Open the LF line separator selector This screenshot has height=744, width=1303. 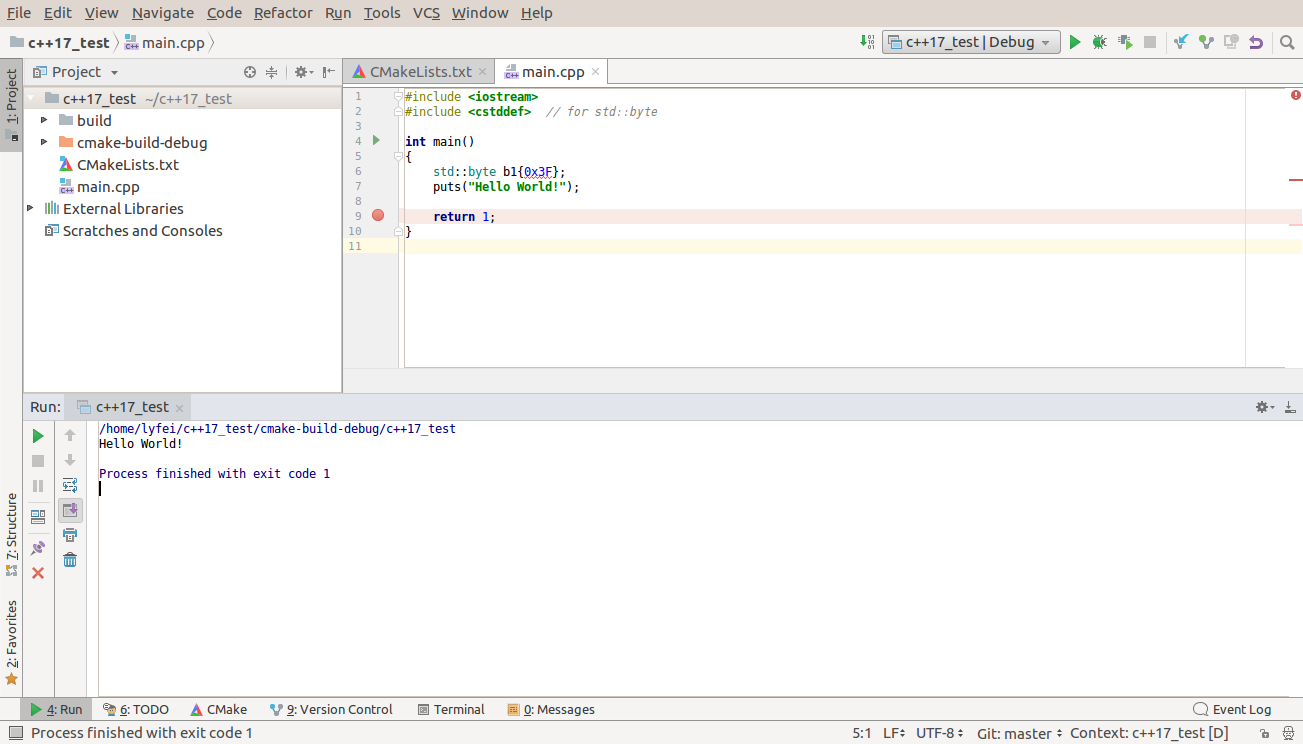pyautogui.click(x=894, y=733)
